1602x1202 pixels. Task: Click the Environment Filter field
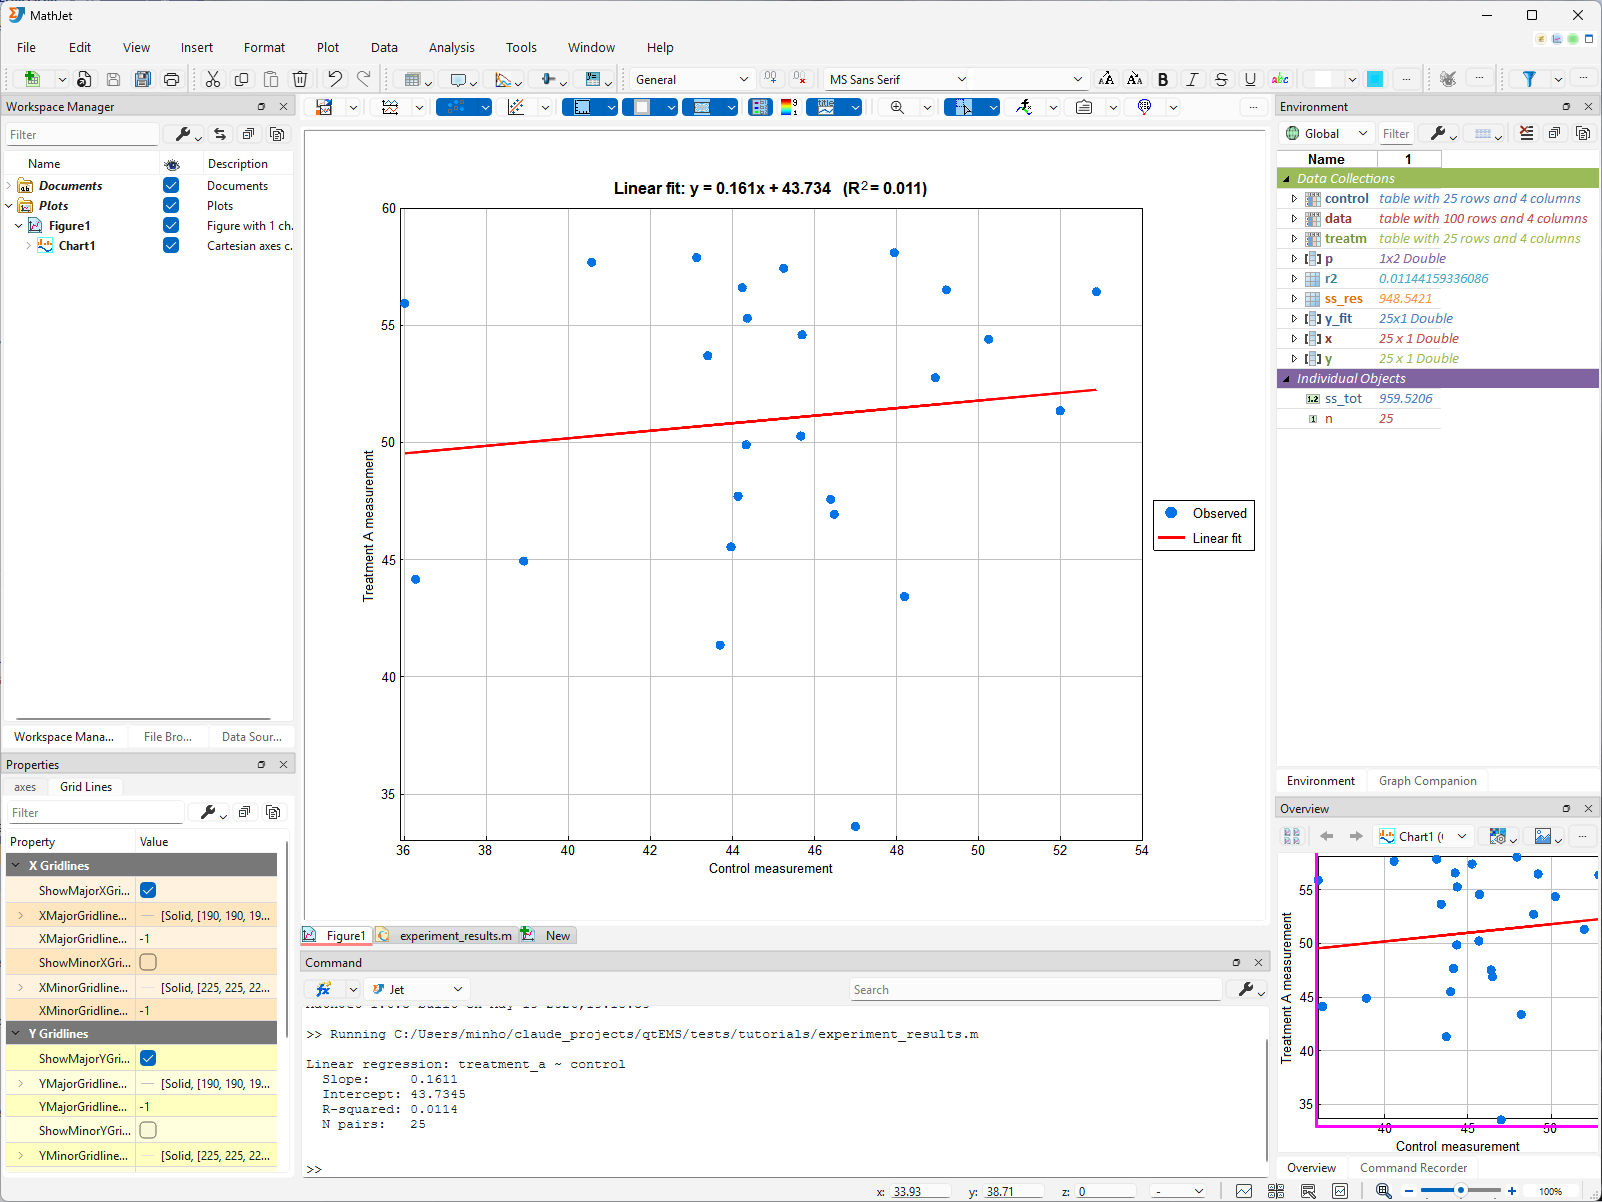1396,133
